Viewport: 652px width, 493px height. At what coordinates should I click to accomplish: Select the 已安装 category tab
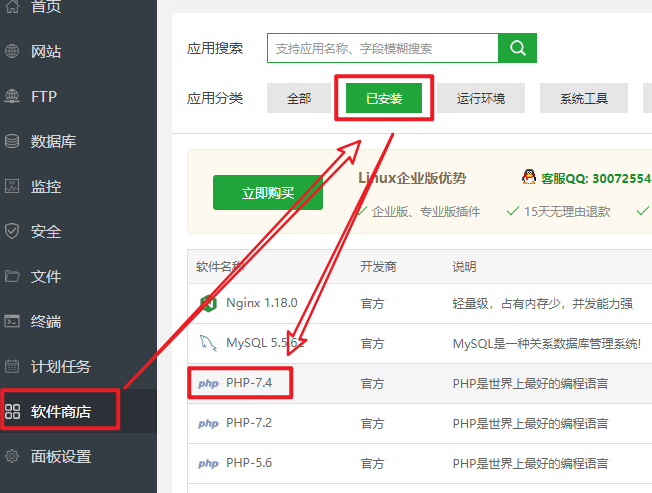384,98
